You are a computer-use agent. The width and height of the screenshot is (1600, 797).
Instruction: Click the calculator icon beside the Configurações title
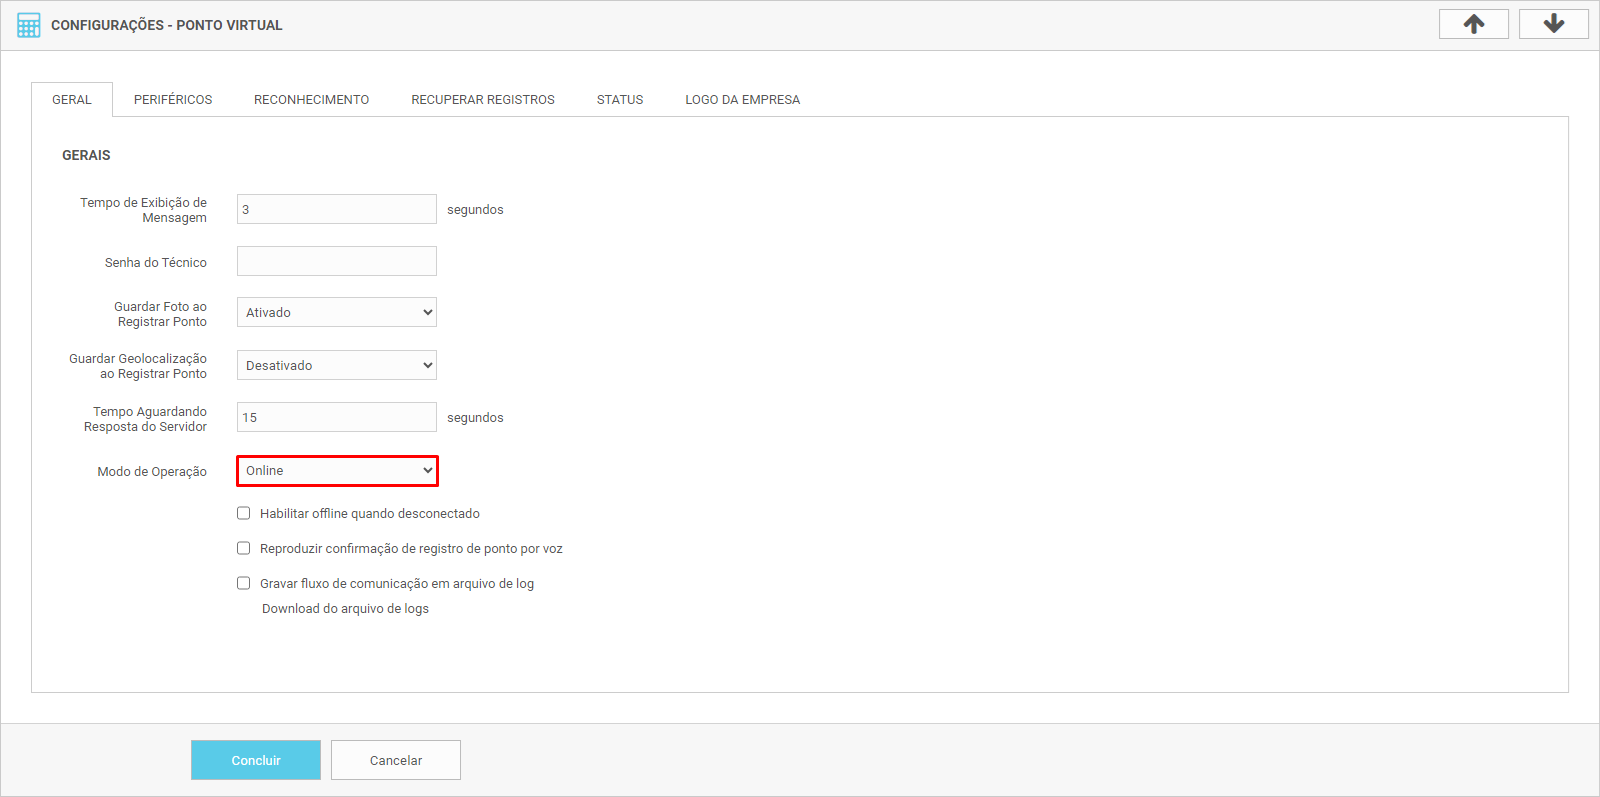[x=29, y=25]
